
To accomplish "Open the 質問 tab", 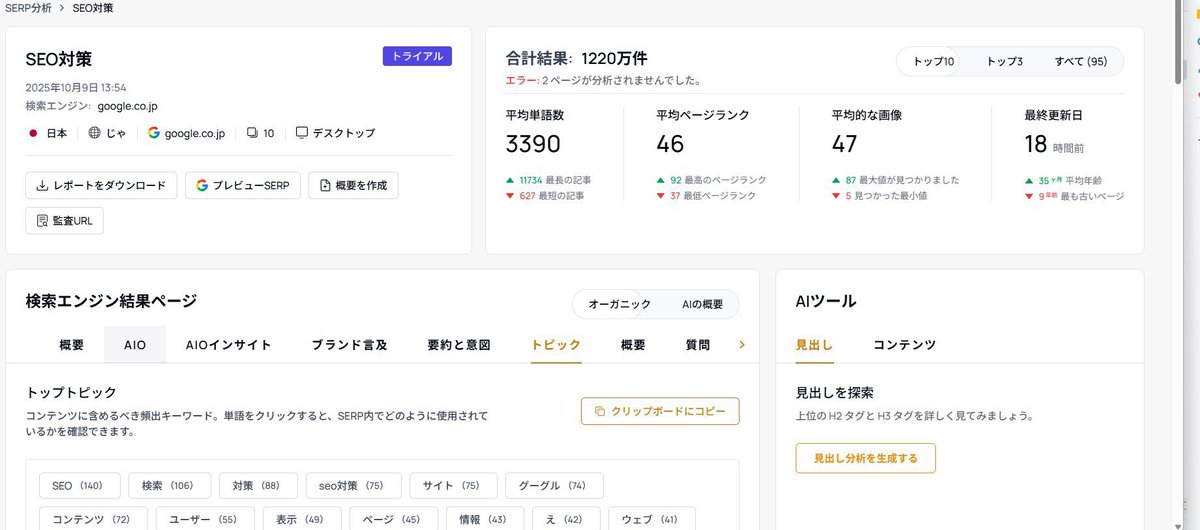I will 698,344.
